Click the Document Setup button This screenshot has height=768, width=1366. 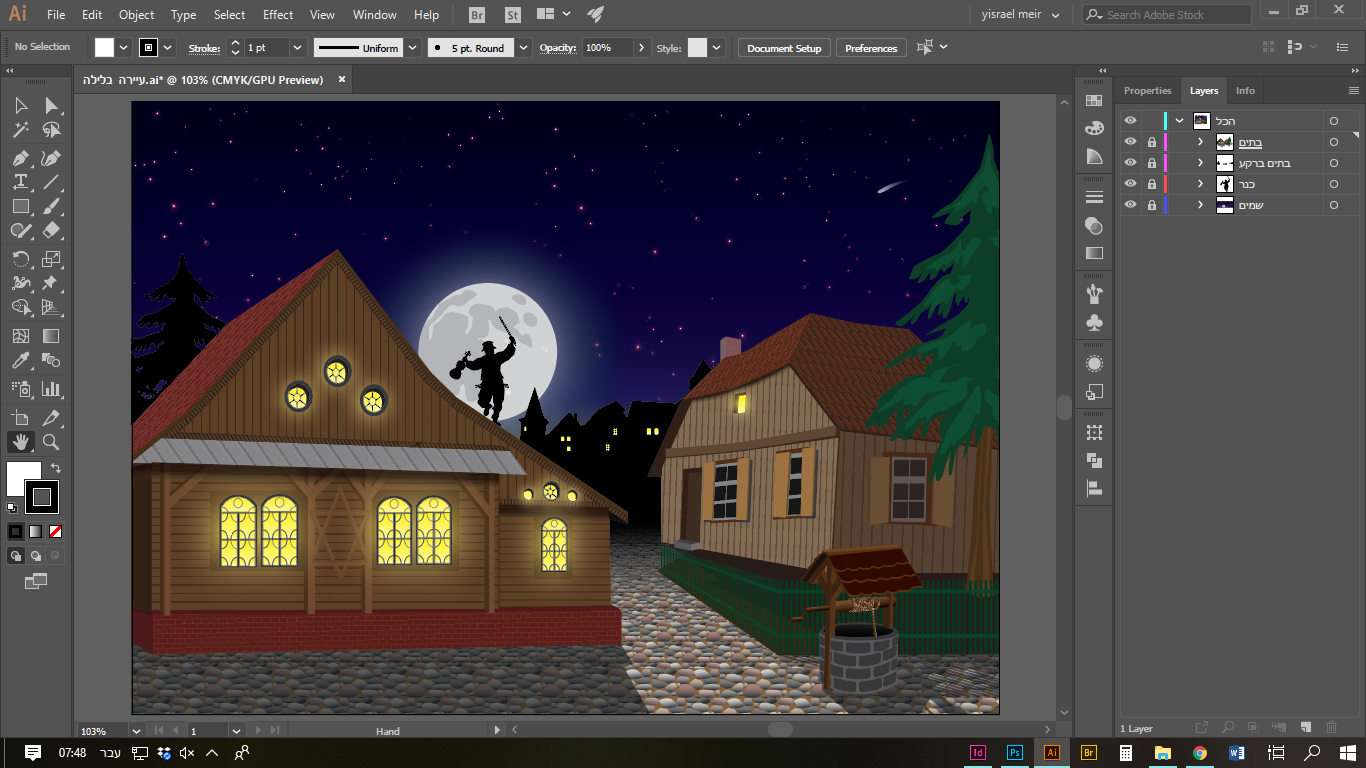784,48
